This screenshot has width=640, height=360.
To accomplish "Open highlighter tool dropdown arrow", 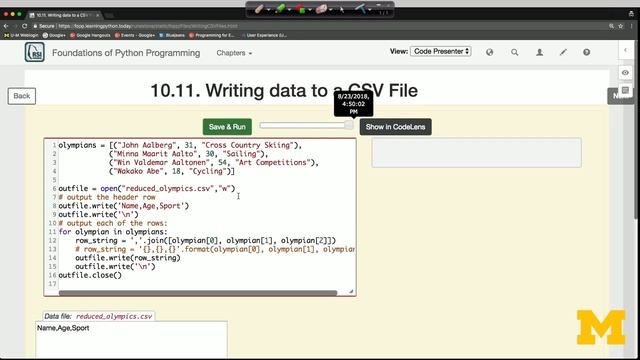I will pyautogui.click(x=289, y=9).
